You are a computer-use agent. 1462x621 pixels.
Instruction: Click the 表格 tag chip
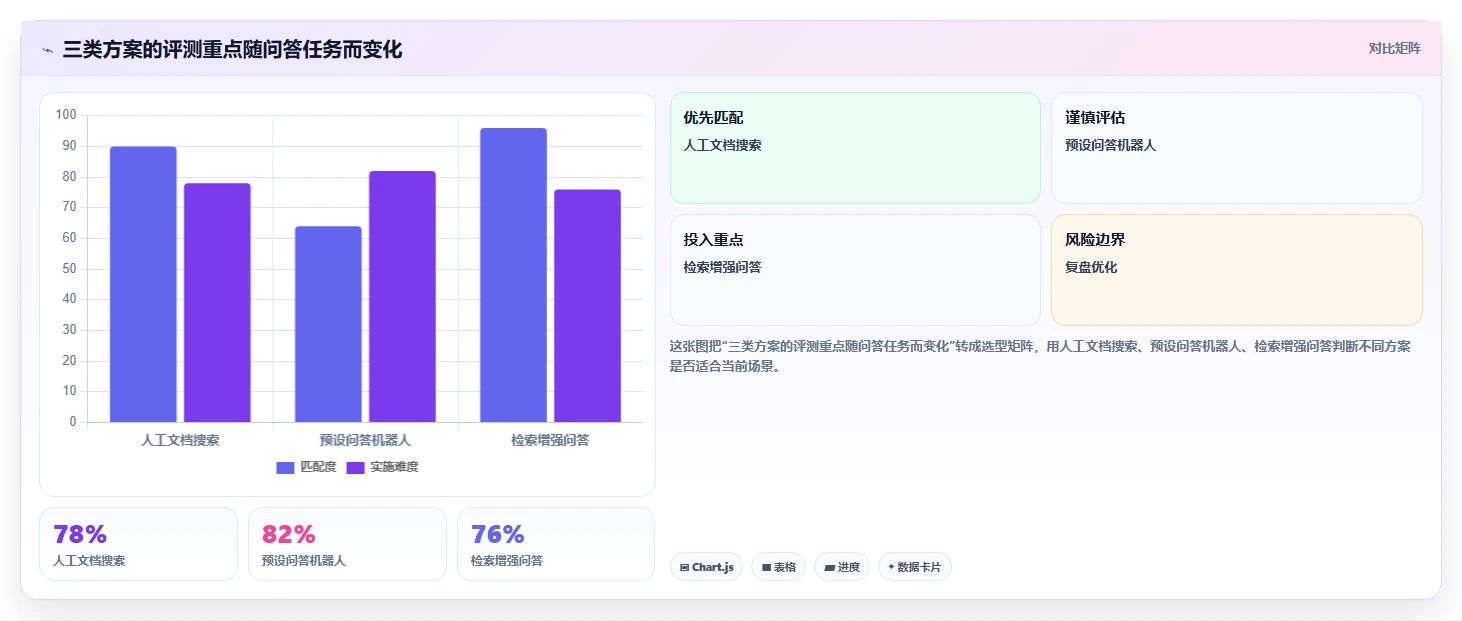tap(779, 567)
